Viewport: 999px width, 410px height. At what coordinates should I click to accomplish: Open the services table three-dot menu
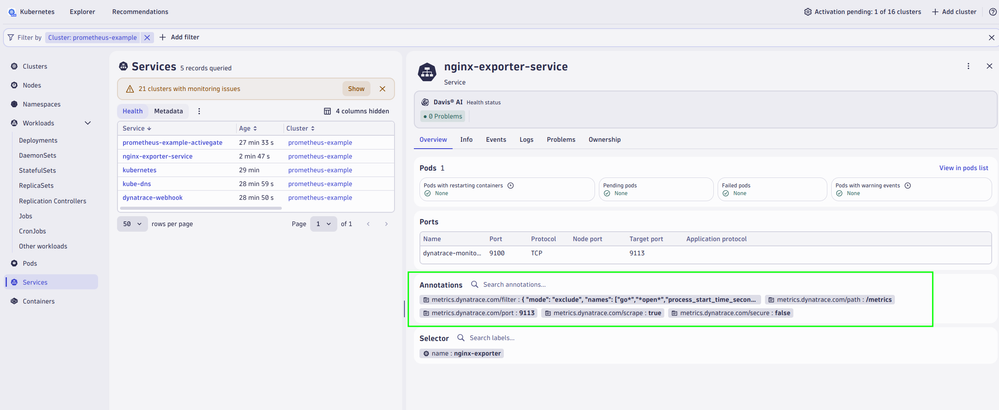point(199,111)
